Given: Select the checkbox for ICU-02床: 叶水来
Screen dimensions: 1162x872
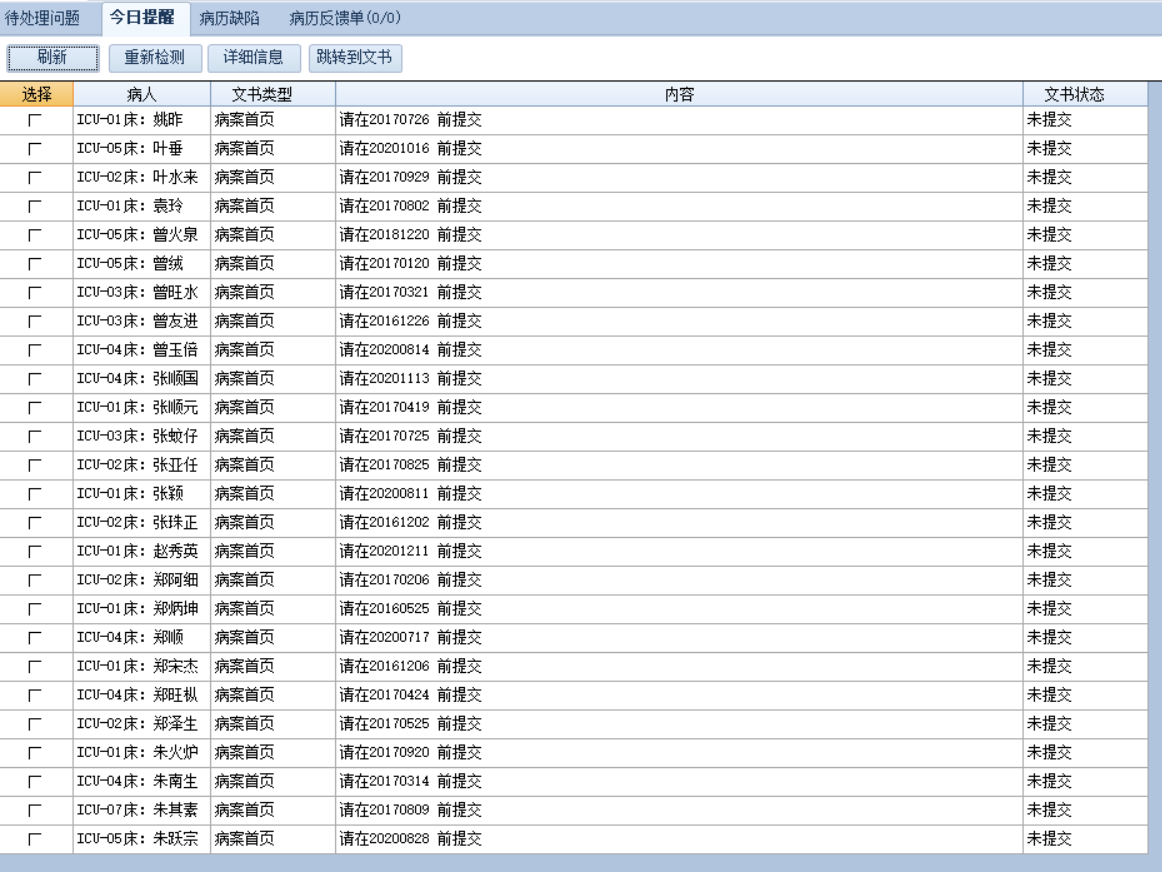Looking at the screenshot, I should tap(34, 178).
